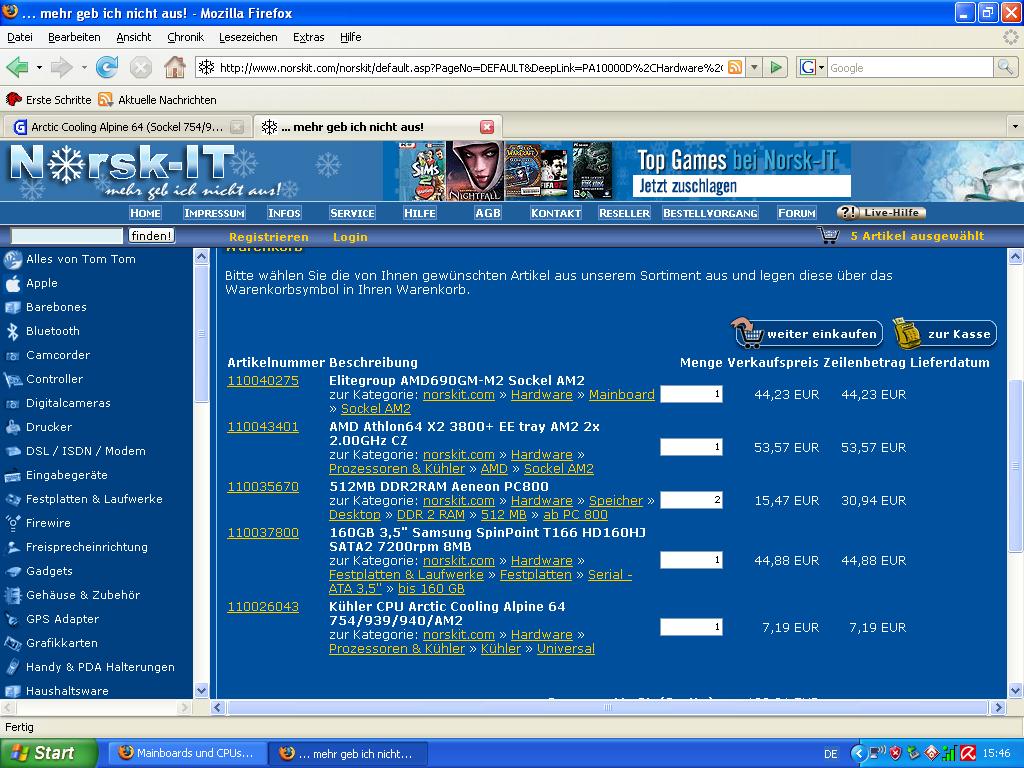Click the Forward arrow button
The image size is (1024, 768).
62,67
